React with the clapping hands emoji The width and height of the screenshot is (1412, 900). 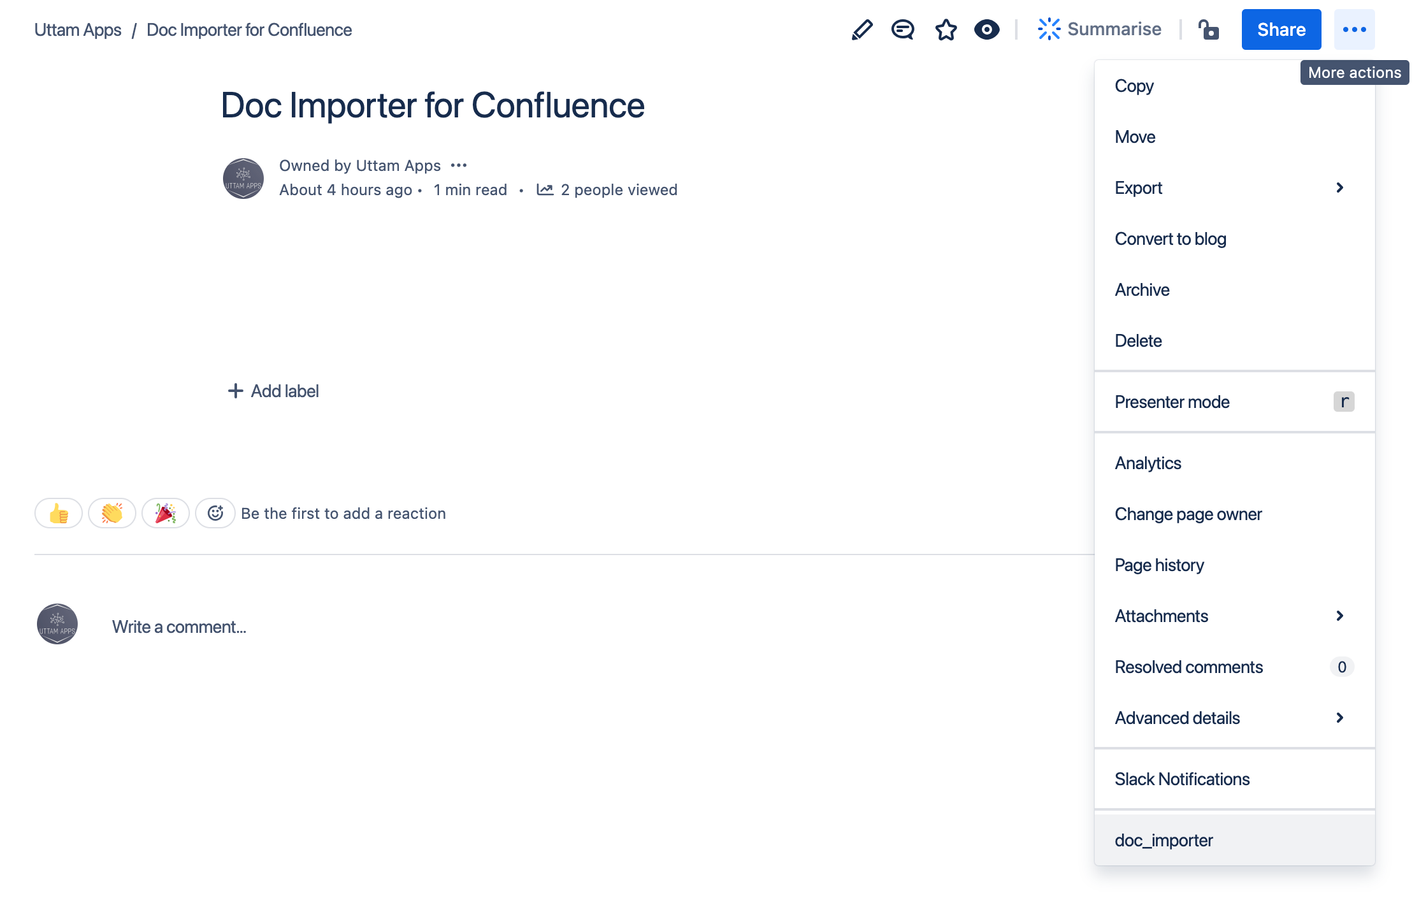(x=112, y=513)
